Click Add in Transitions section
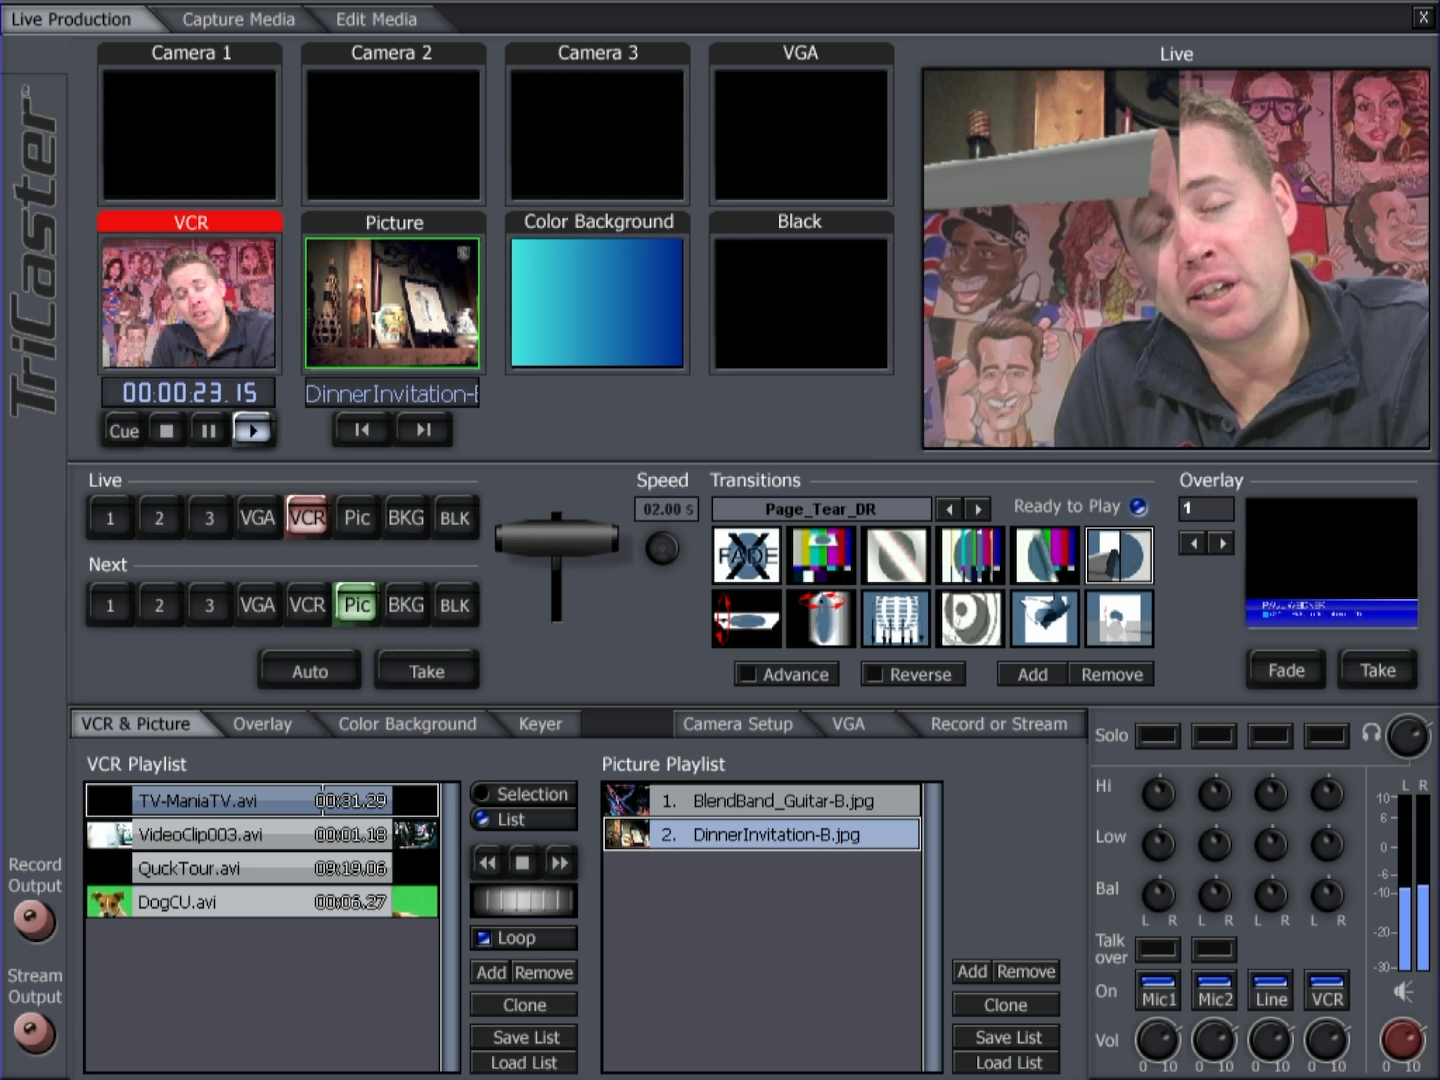The image size is (1440, 1080). click(x=1033, y=674)
